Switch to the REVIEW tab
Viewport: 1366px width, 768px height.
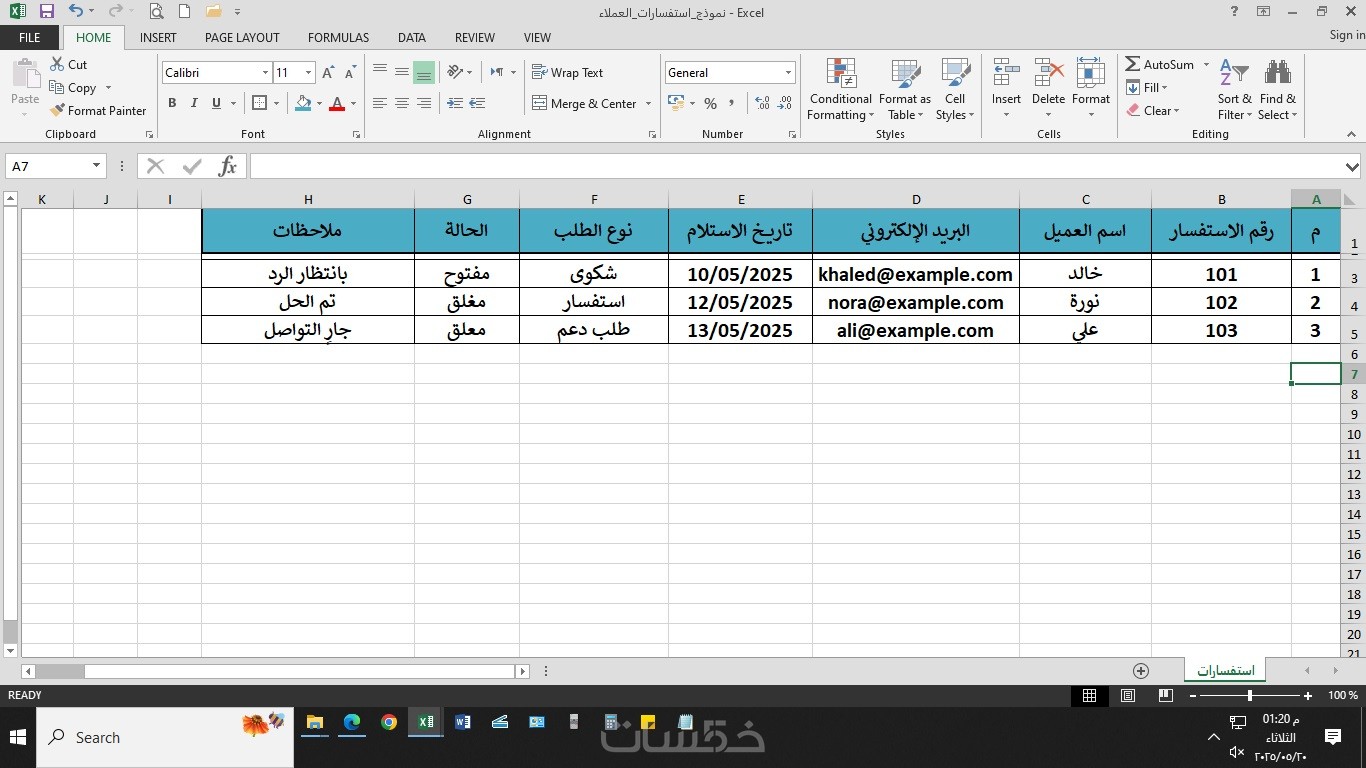tap(474, 38)
